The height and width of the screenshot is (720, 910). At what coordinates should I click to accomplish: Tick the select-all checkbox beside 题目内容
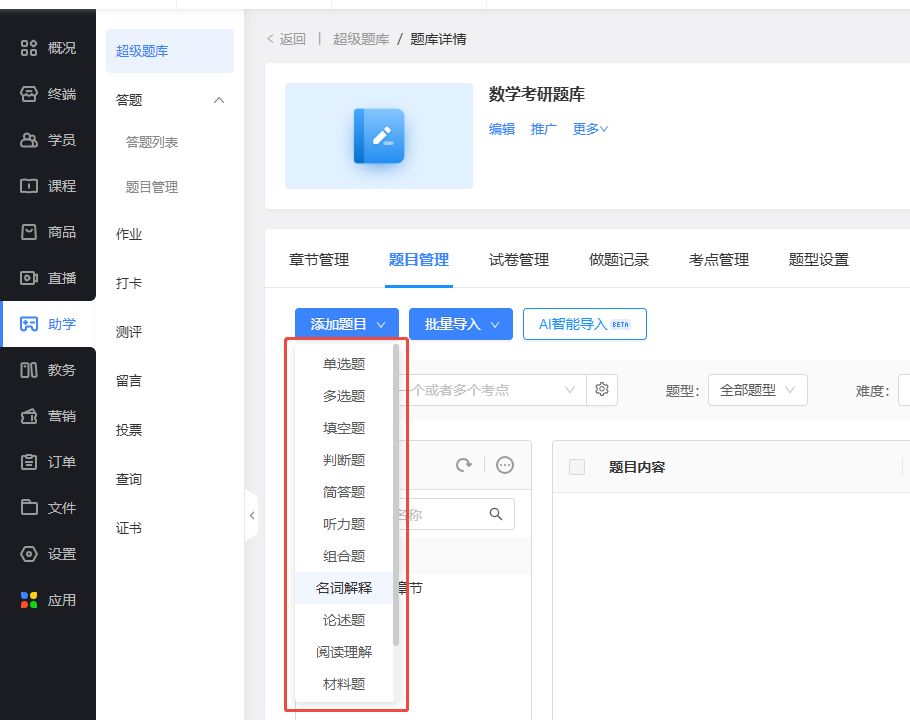point(577,467)
